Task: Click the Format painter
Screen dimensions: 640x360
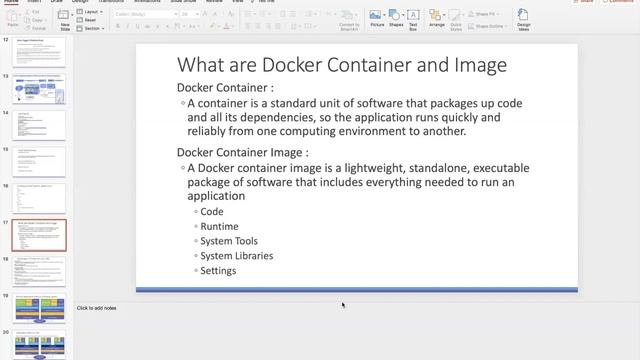Action: tap(36, 28)
